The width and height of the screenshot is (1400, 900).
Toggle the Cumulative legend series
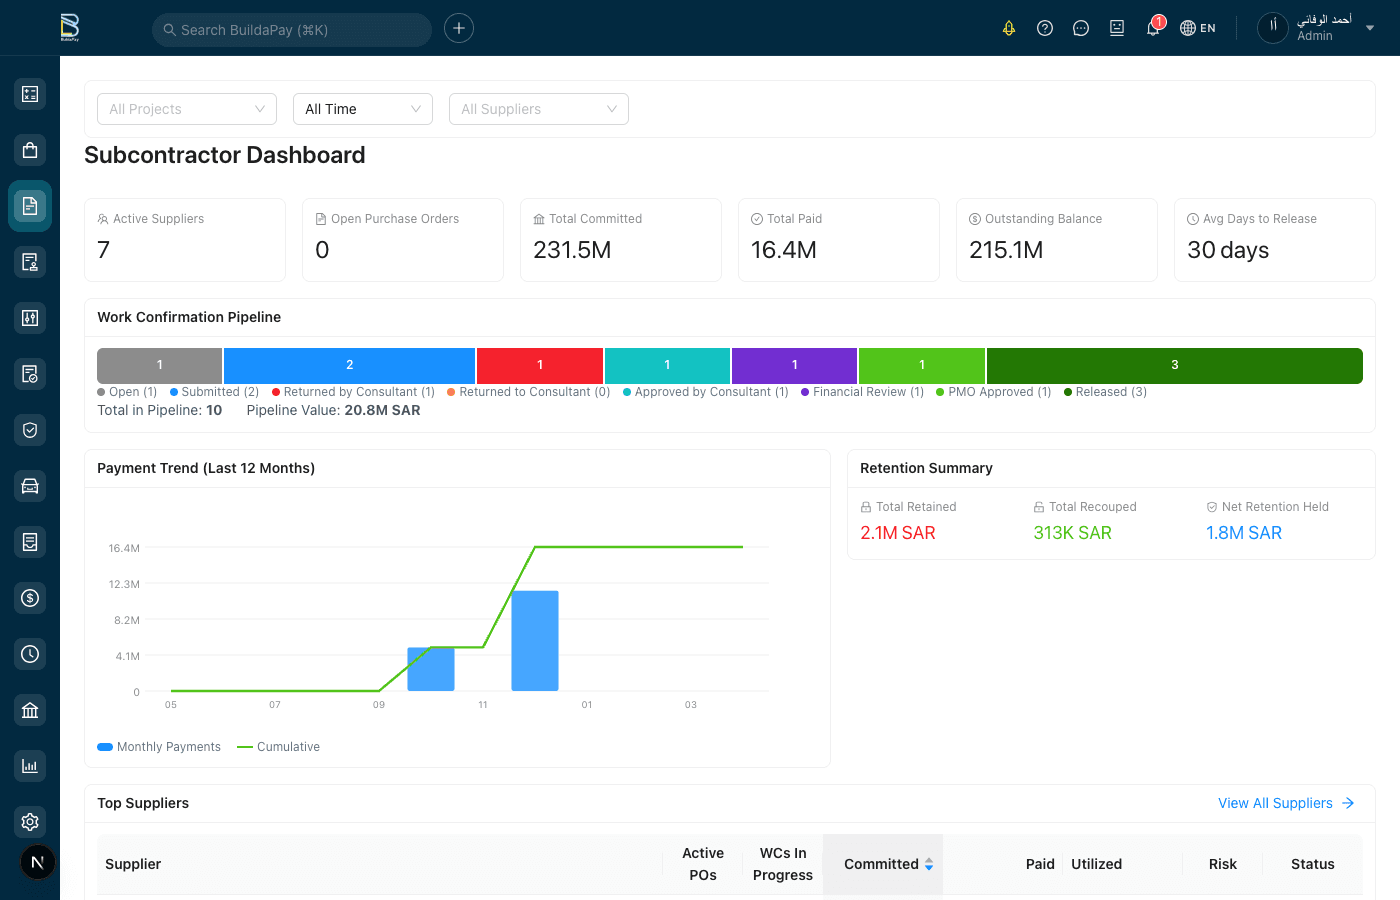279,747
